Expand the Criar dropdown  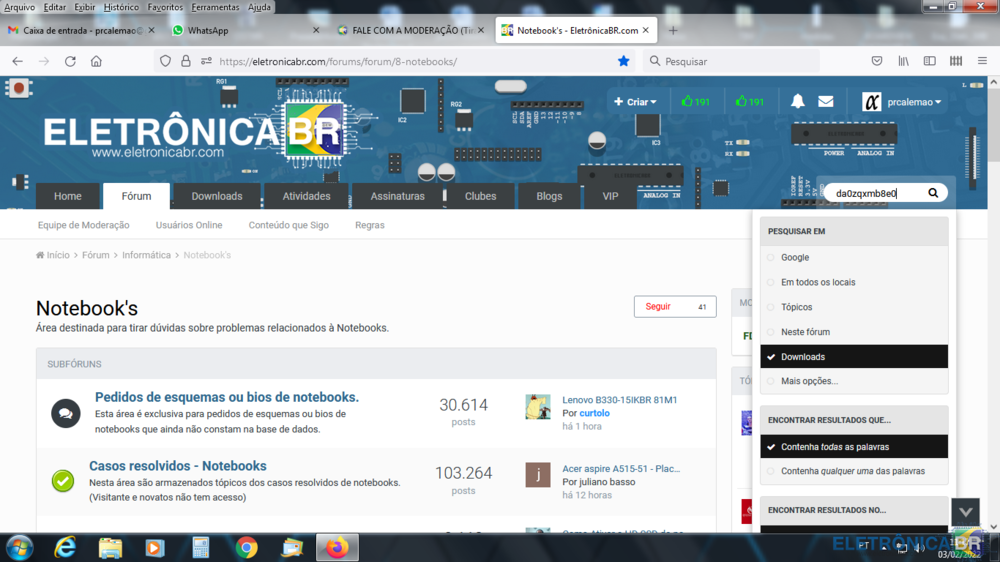coord(635,101)
